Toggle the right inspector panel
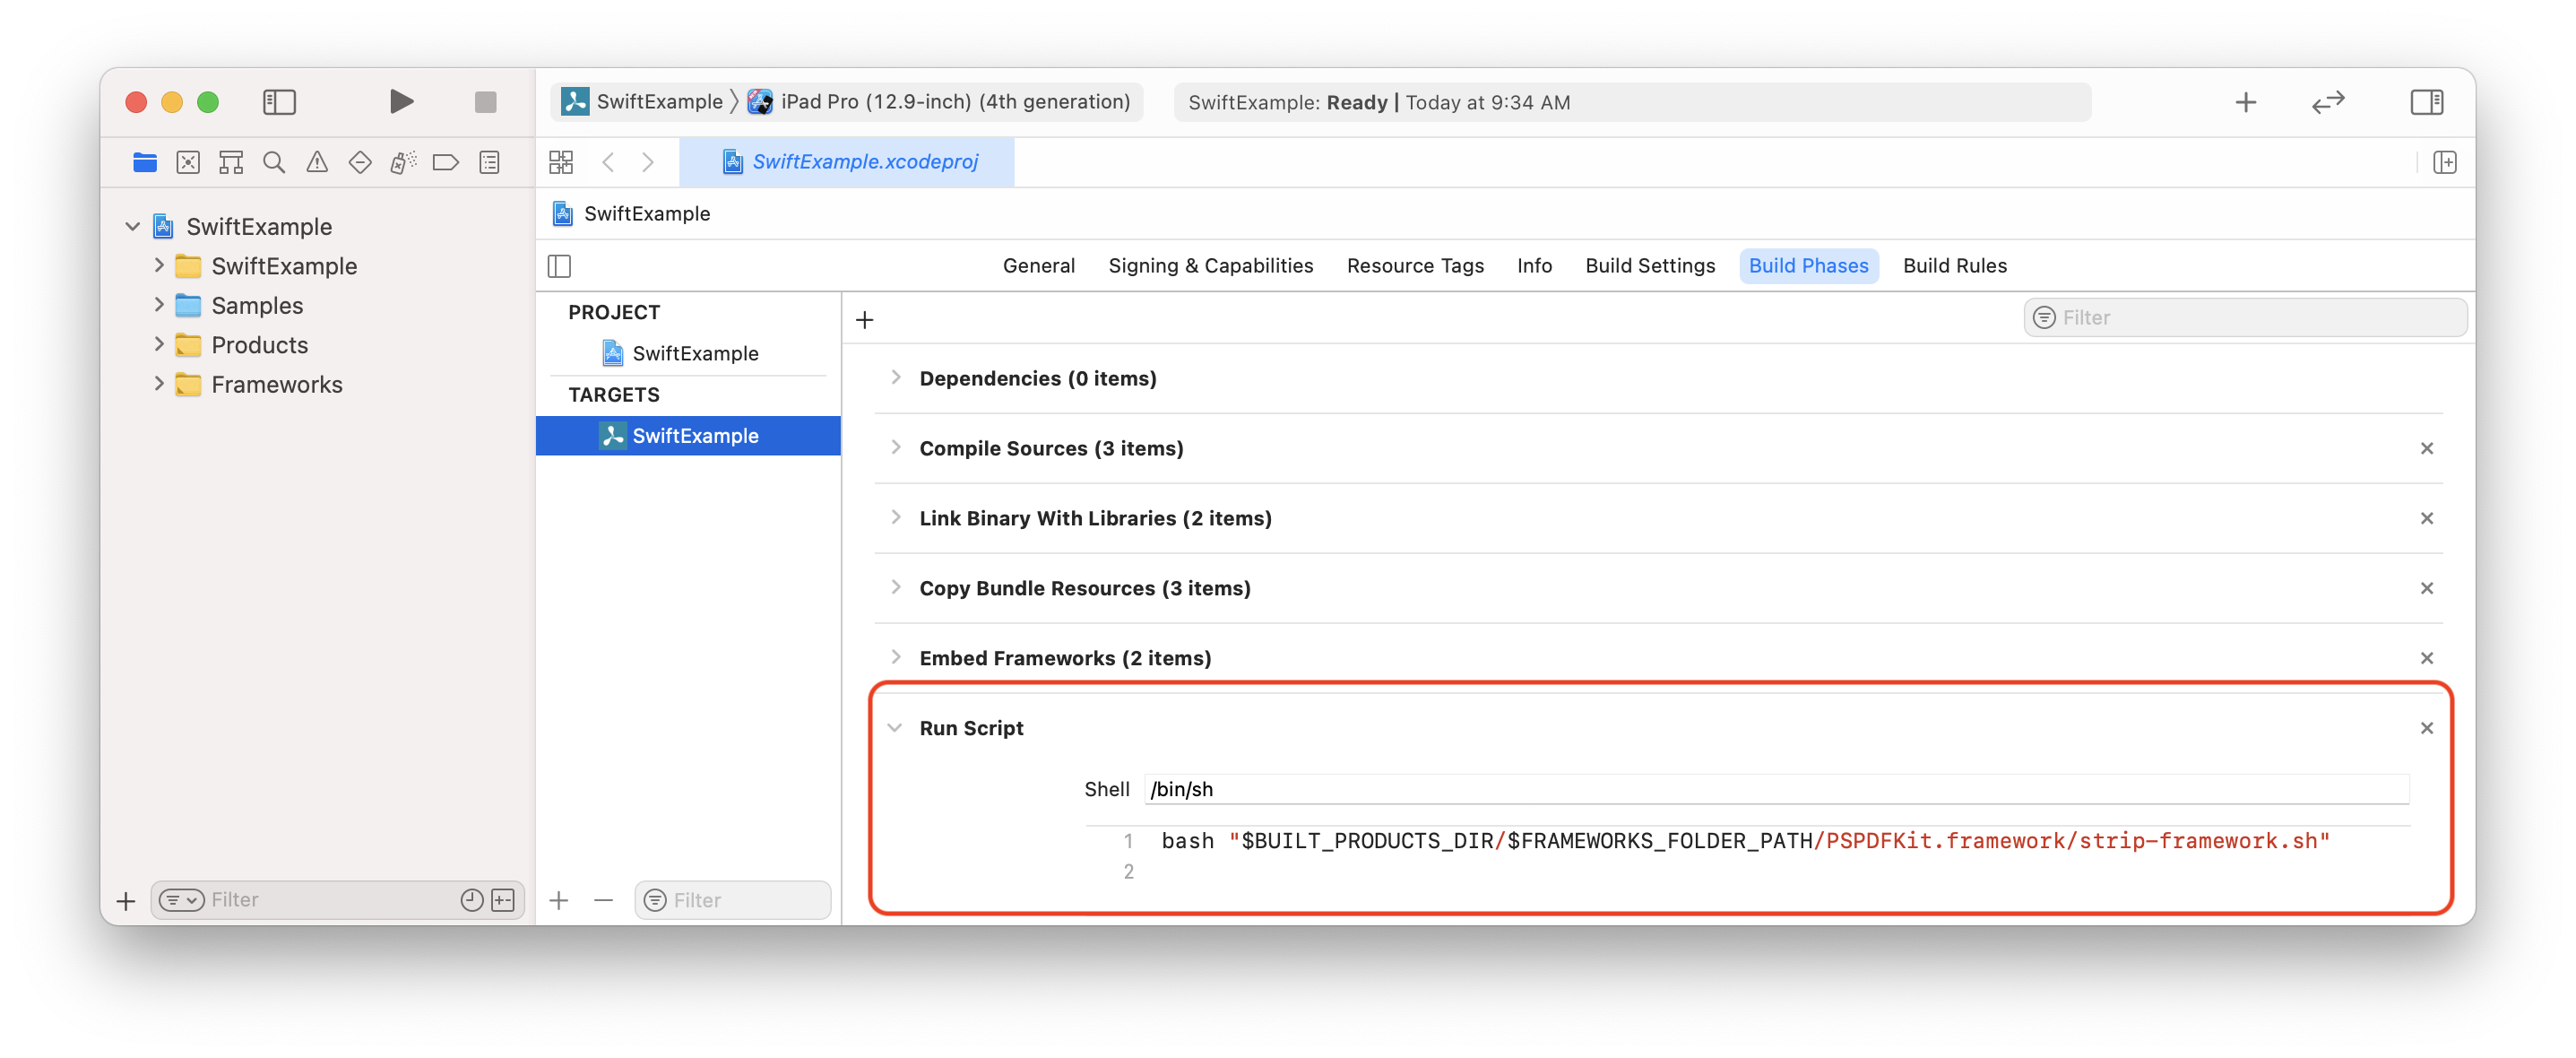Image resolution: width=2576 pixels, height=1058 pixels. tap(2426, 102)
